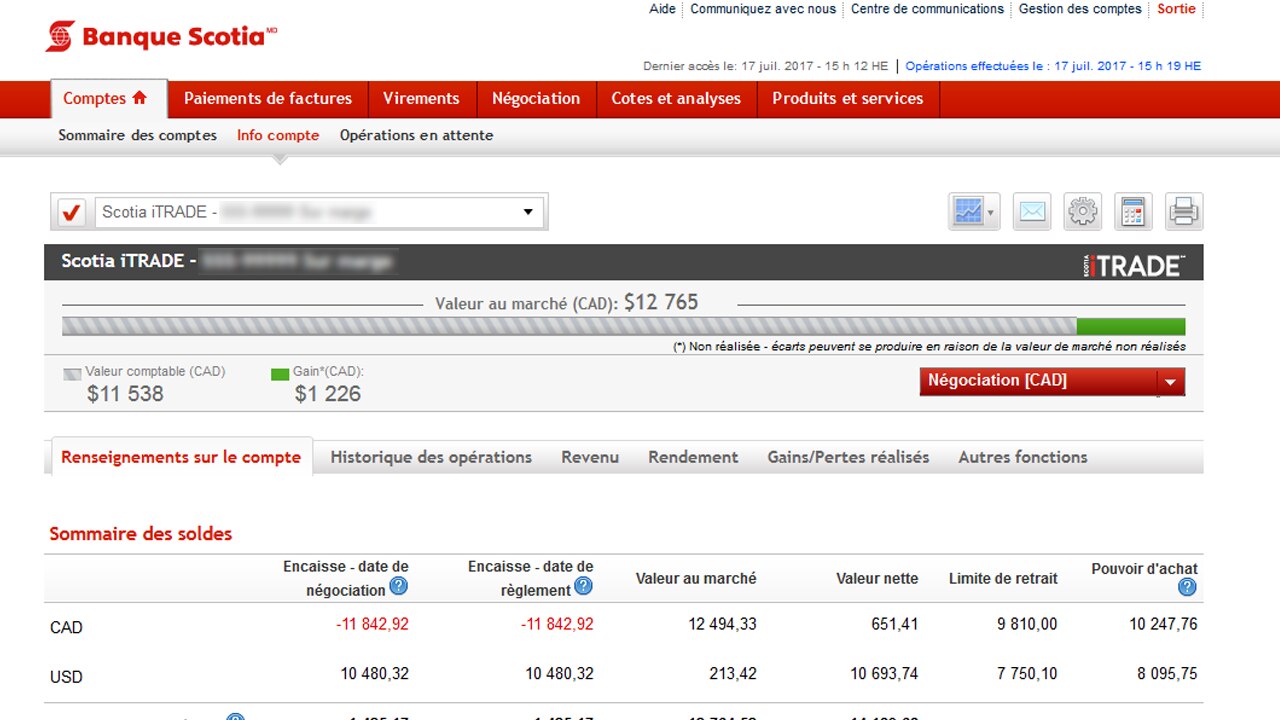The image size is (1280, 720).
Task: Click help icon under Pouvoir d'achat
Action: point(1187,587)
